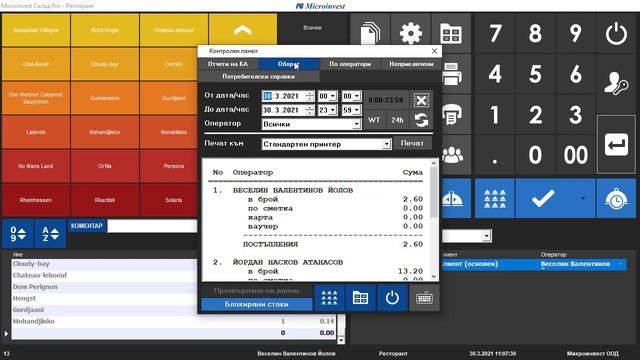Click the service bell cloche icon
This screenshot has height=360, width=640.
tap(453, 198)
